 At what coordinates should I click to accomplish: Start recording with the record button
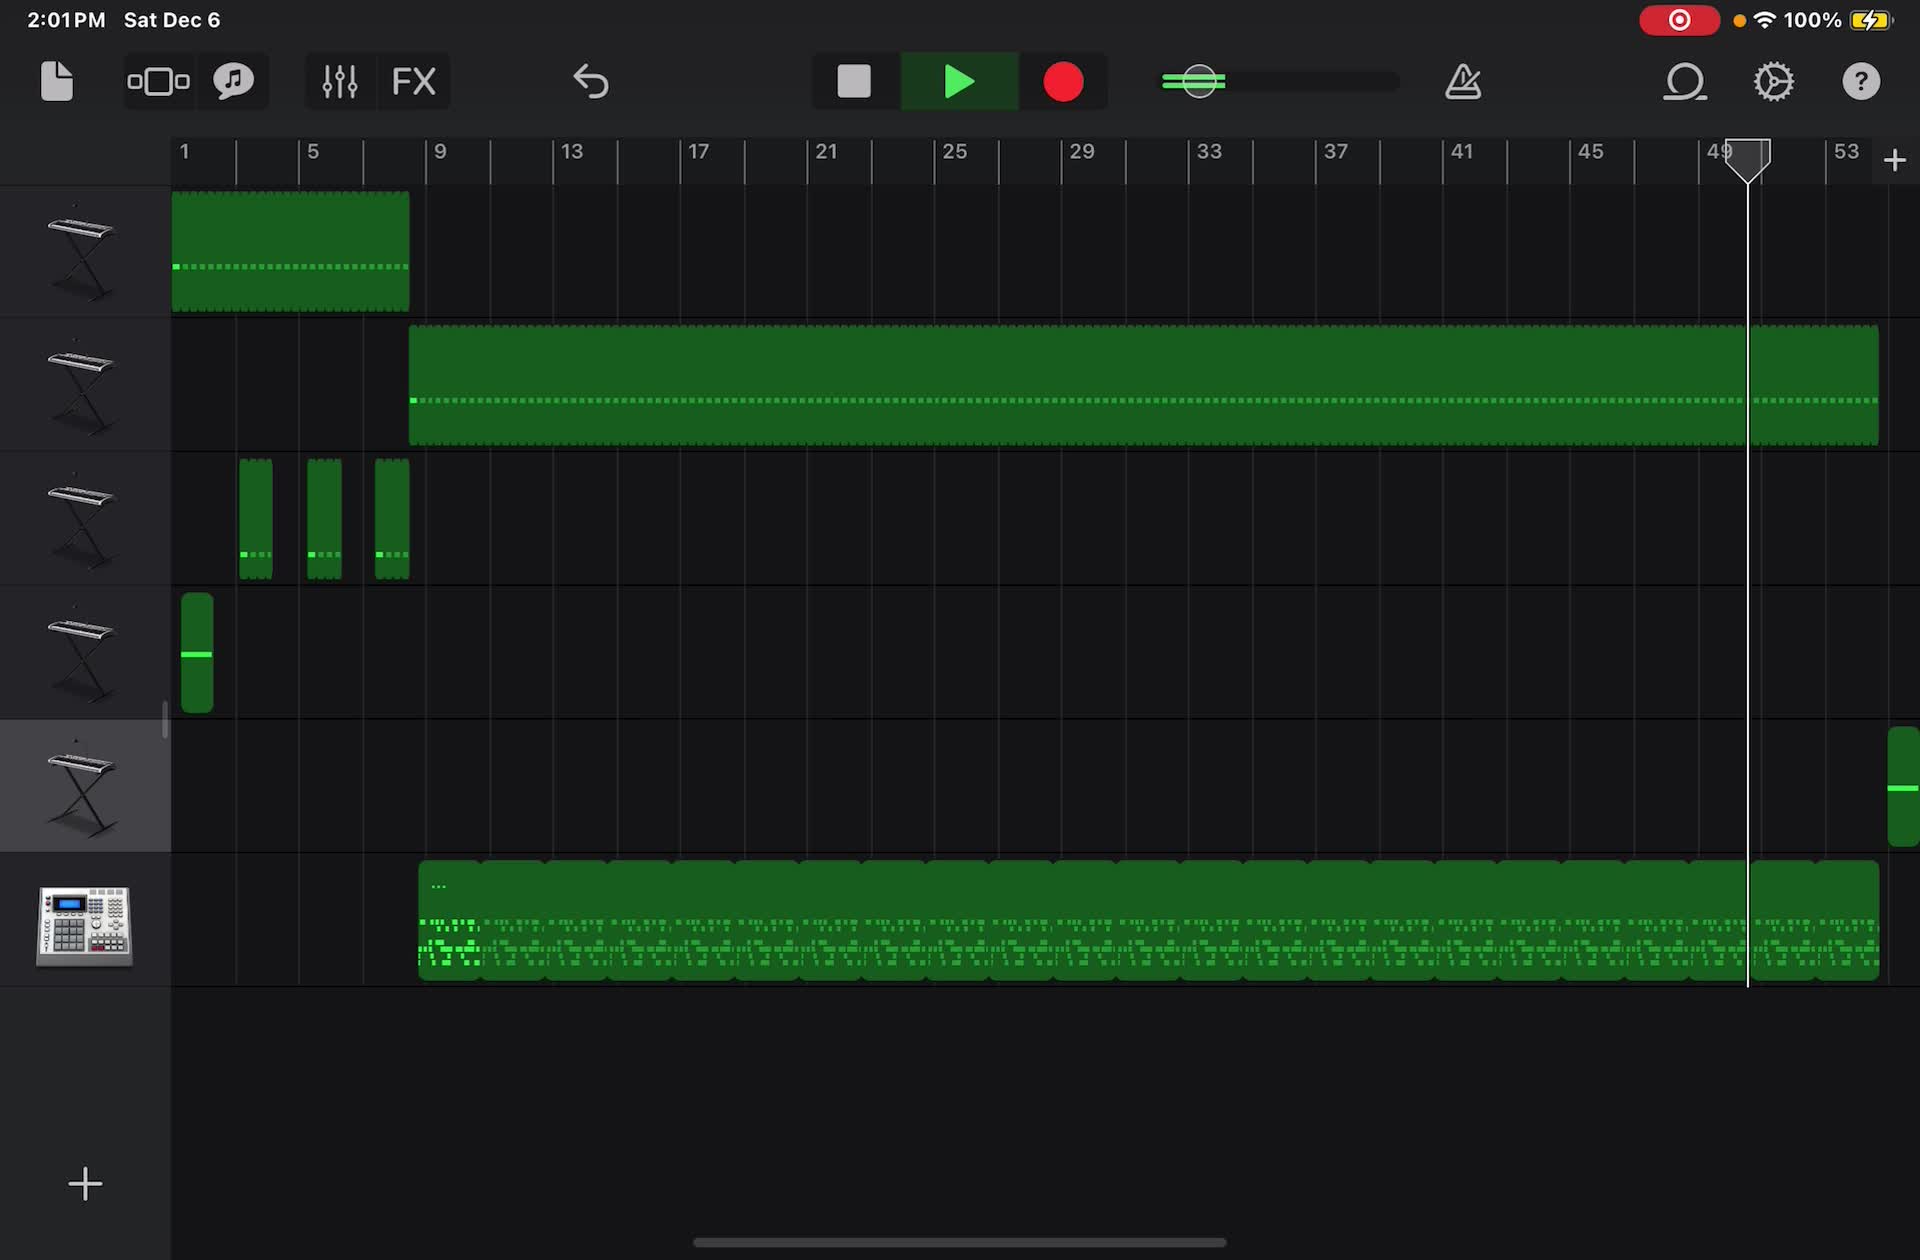1063,81
